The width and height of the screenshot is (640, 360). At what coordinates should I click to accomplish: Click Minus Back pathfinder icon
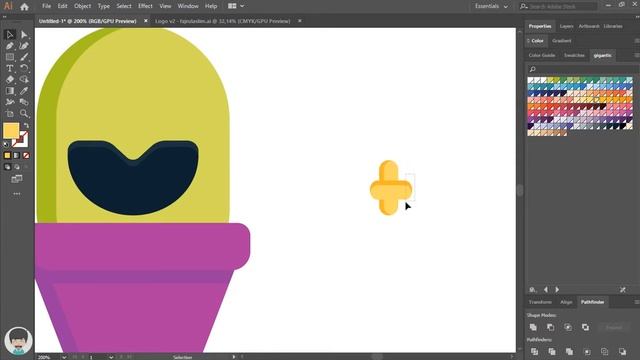click(x=622, y=351)
